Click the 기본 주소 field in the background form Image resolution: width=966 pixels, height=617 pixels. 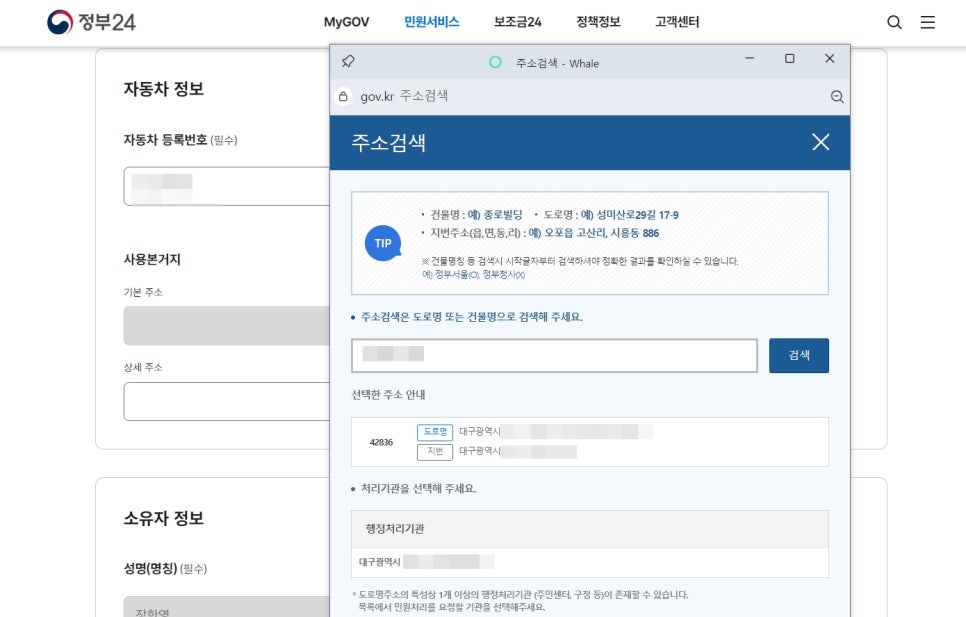(x=227, y=326)
